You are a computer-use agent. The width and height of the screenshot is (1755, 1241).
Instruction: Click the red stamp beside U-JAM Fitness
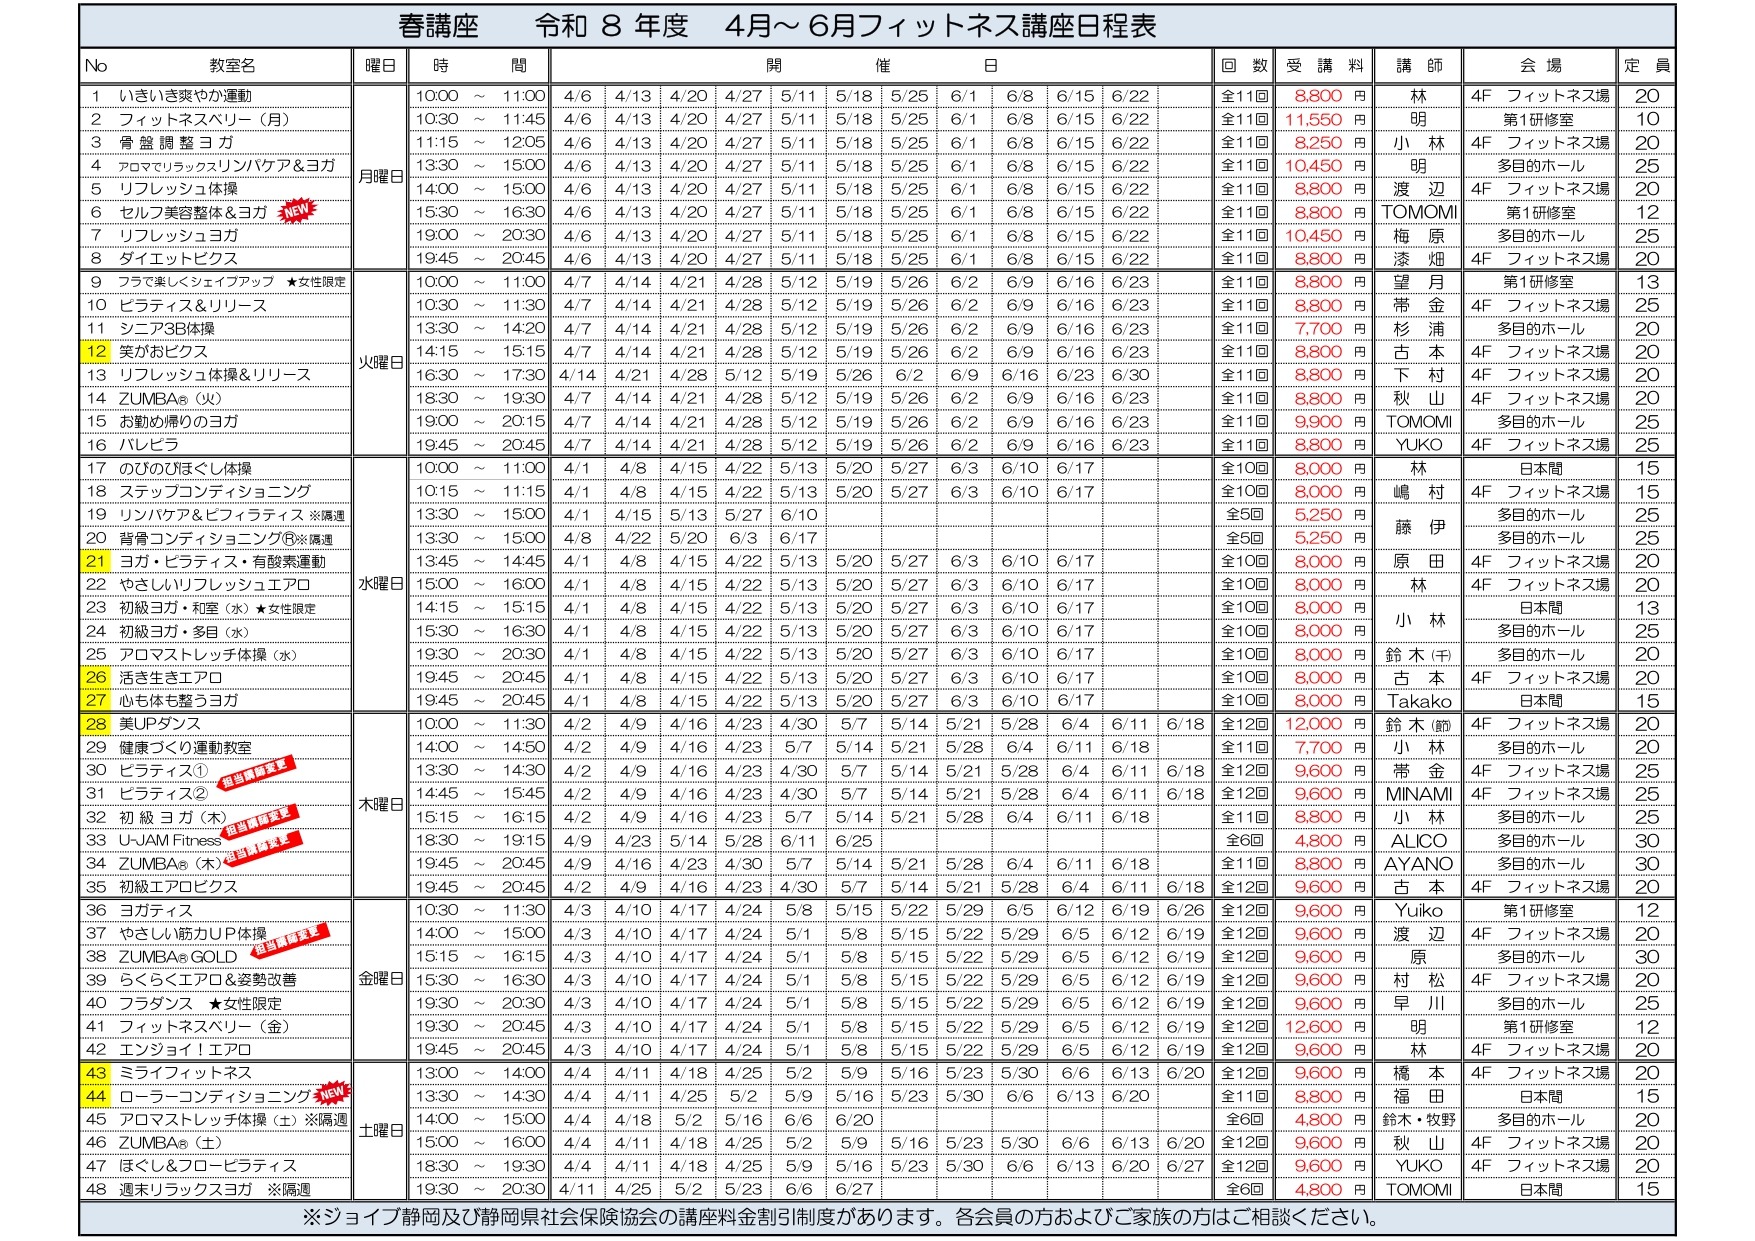(x=262, y=847)
